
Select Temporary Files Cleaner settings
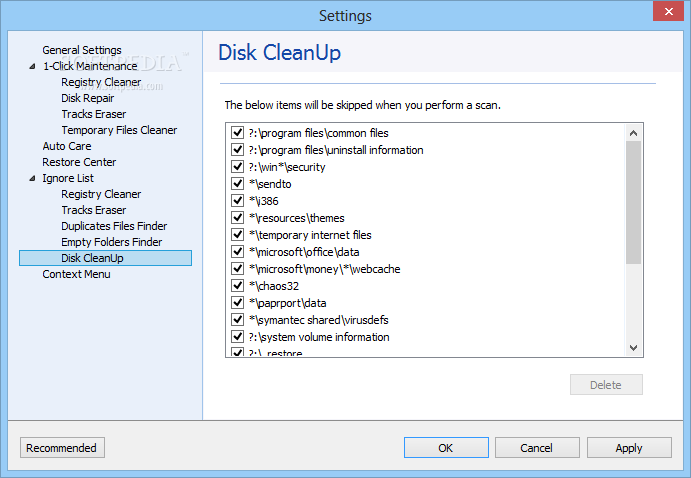[119, 130]
